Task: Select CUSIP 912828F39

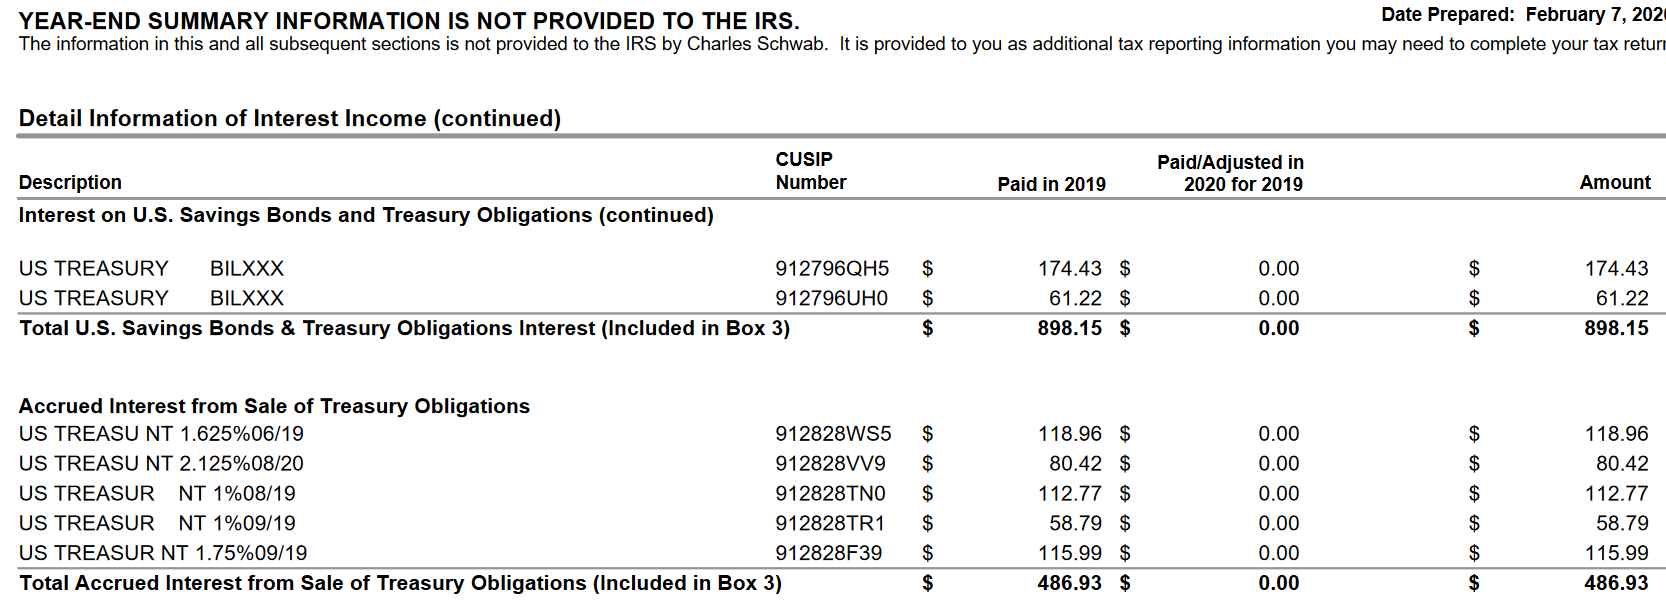Action: [828, 554]
